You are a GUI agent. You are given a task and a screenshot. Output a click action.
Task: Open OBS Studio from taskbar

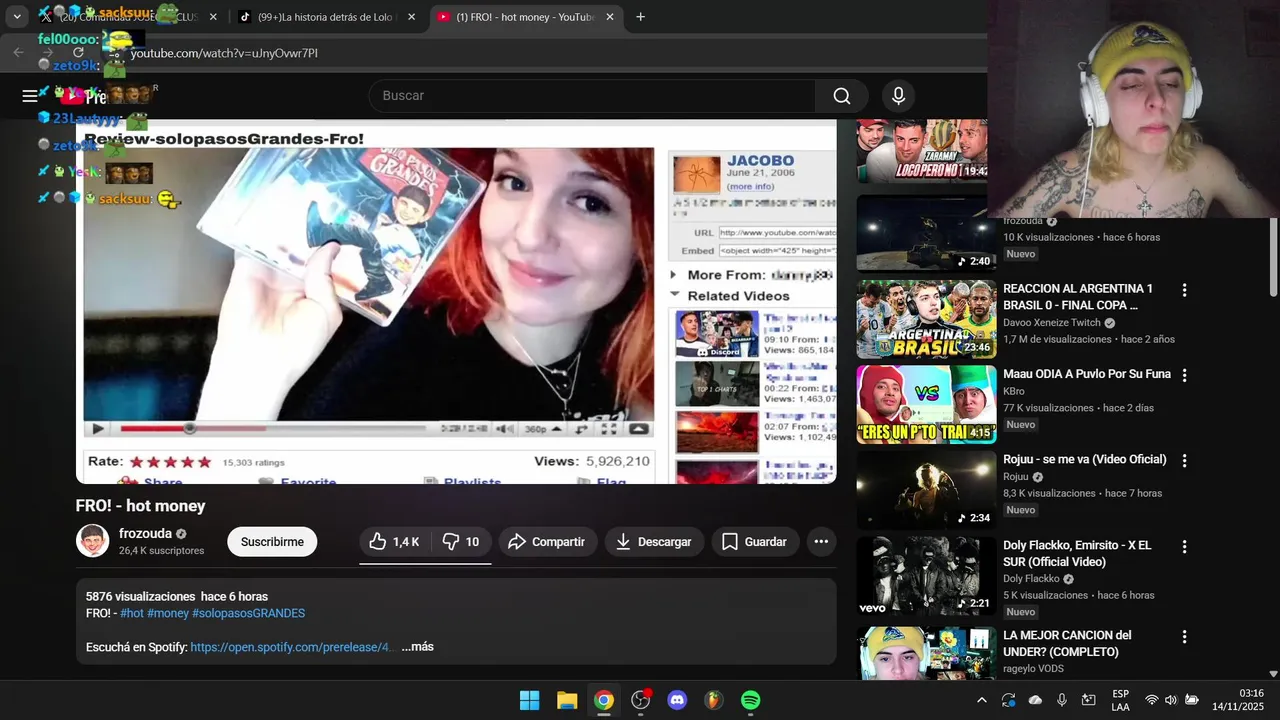(641, 700)
